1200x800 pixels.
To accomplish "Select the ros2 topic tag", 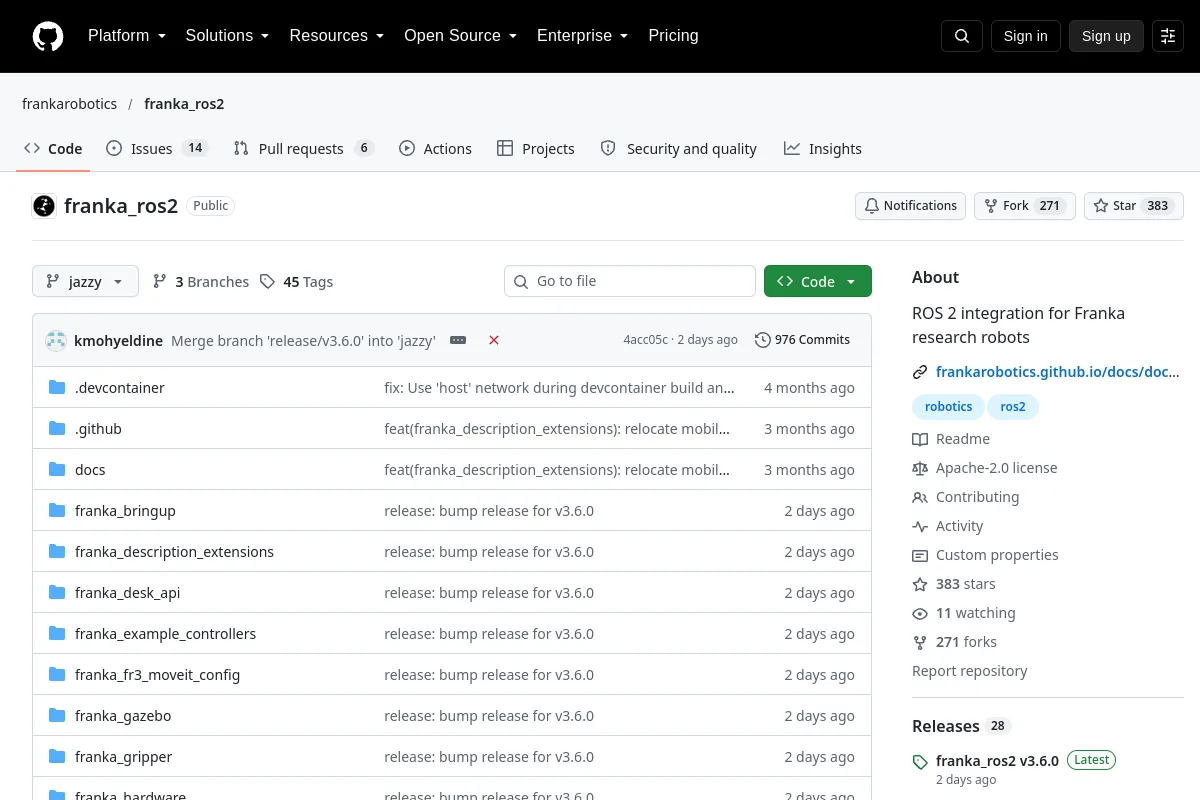I will click(x=1013, y=407).
